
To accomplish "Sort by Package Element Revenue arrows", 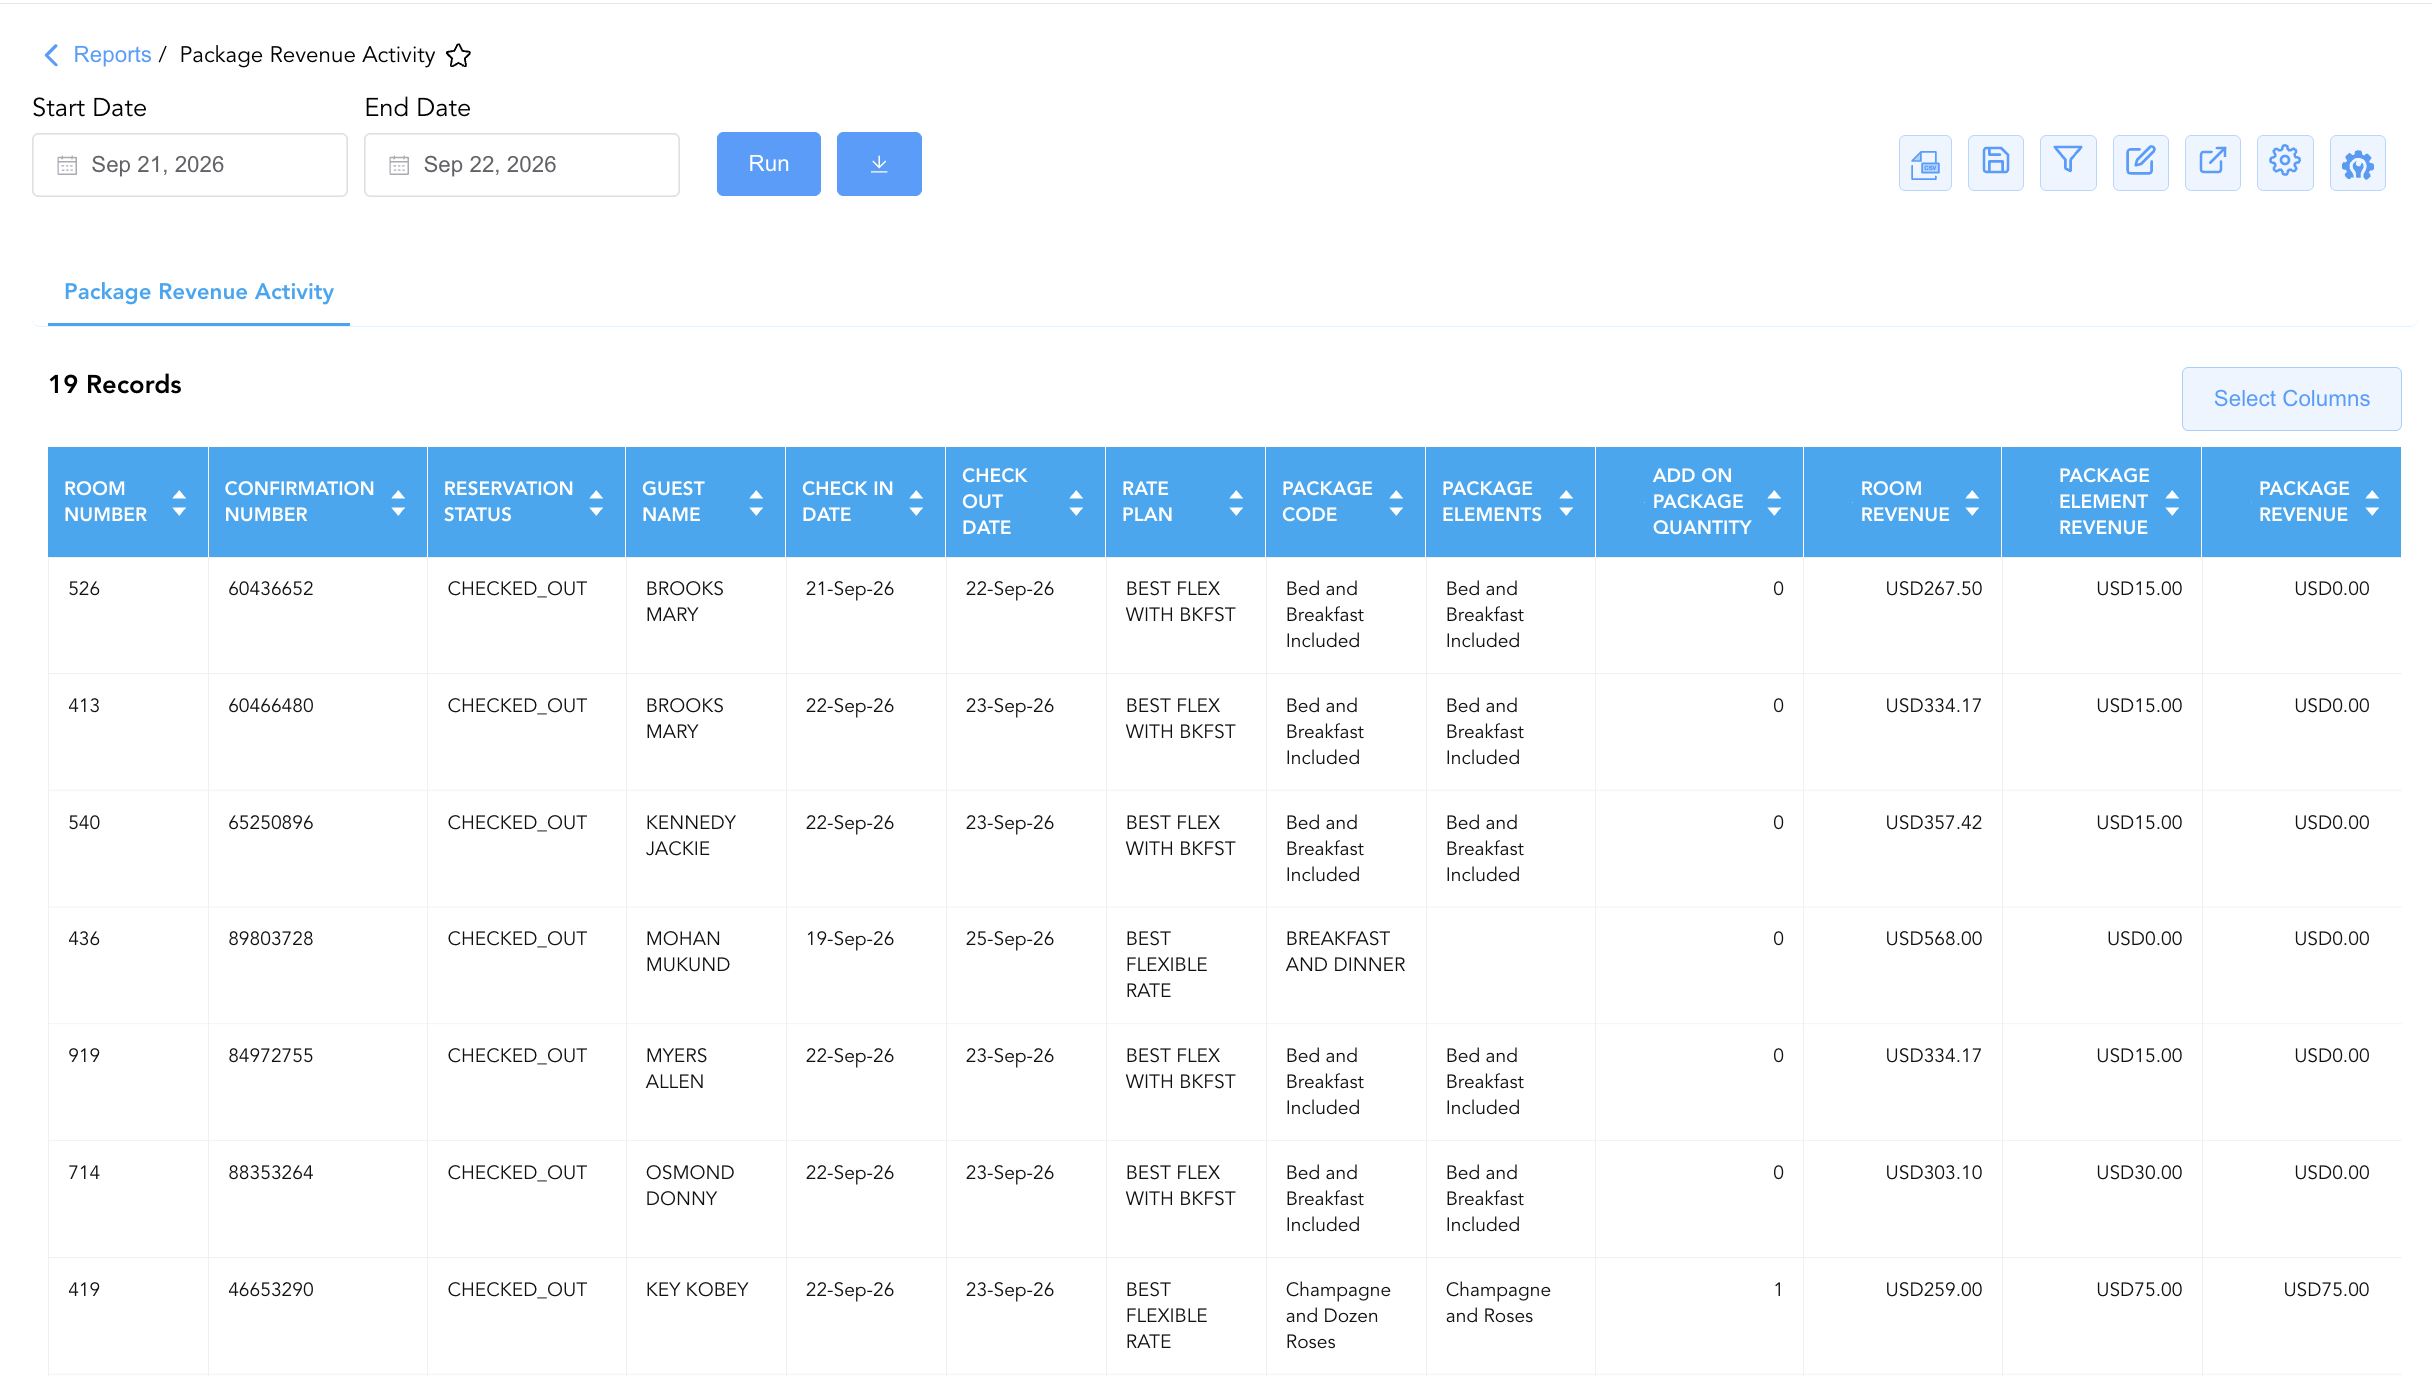I will coord(2172,502).
